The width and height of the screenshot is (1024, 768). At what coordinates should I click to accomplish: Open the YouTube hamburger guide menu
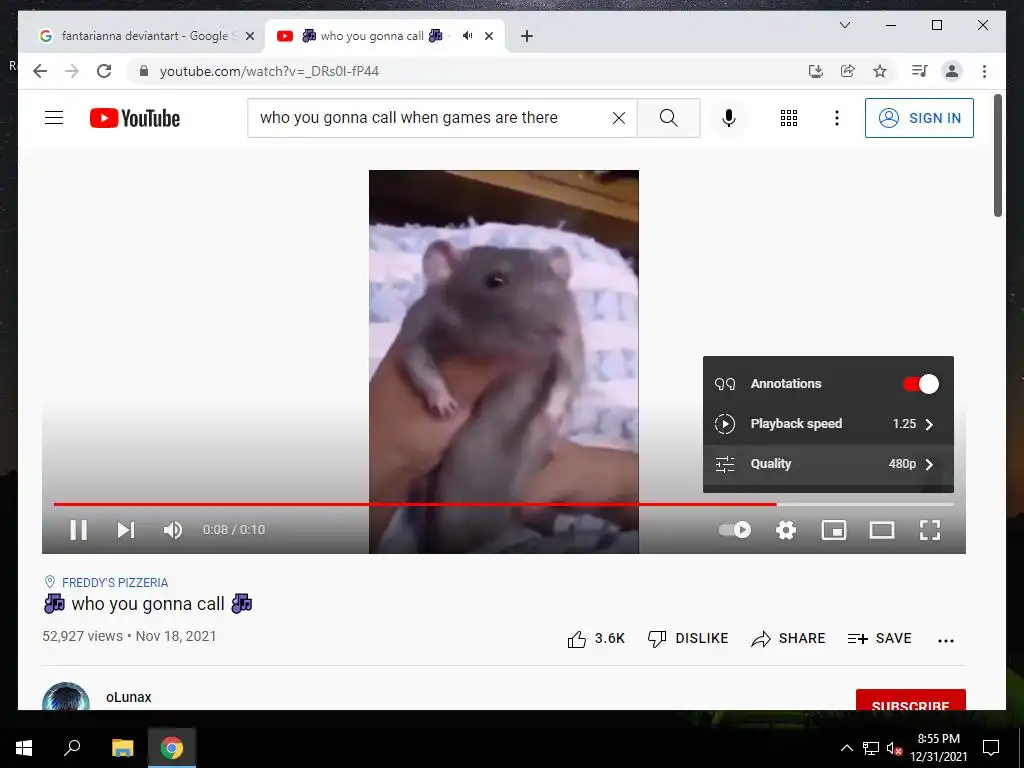[x=54, y=118]
